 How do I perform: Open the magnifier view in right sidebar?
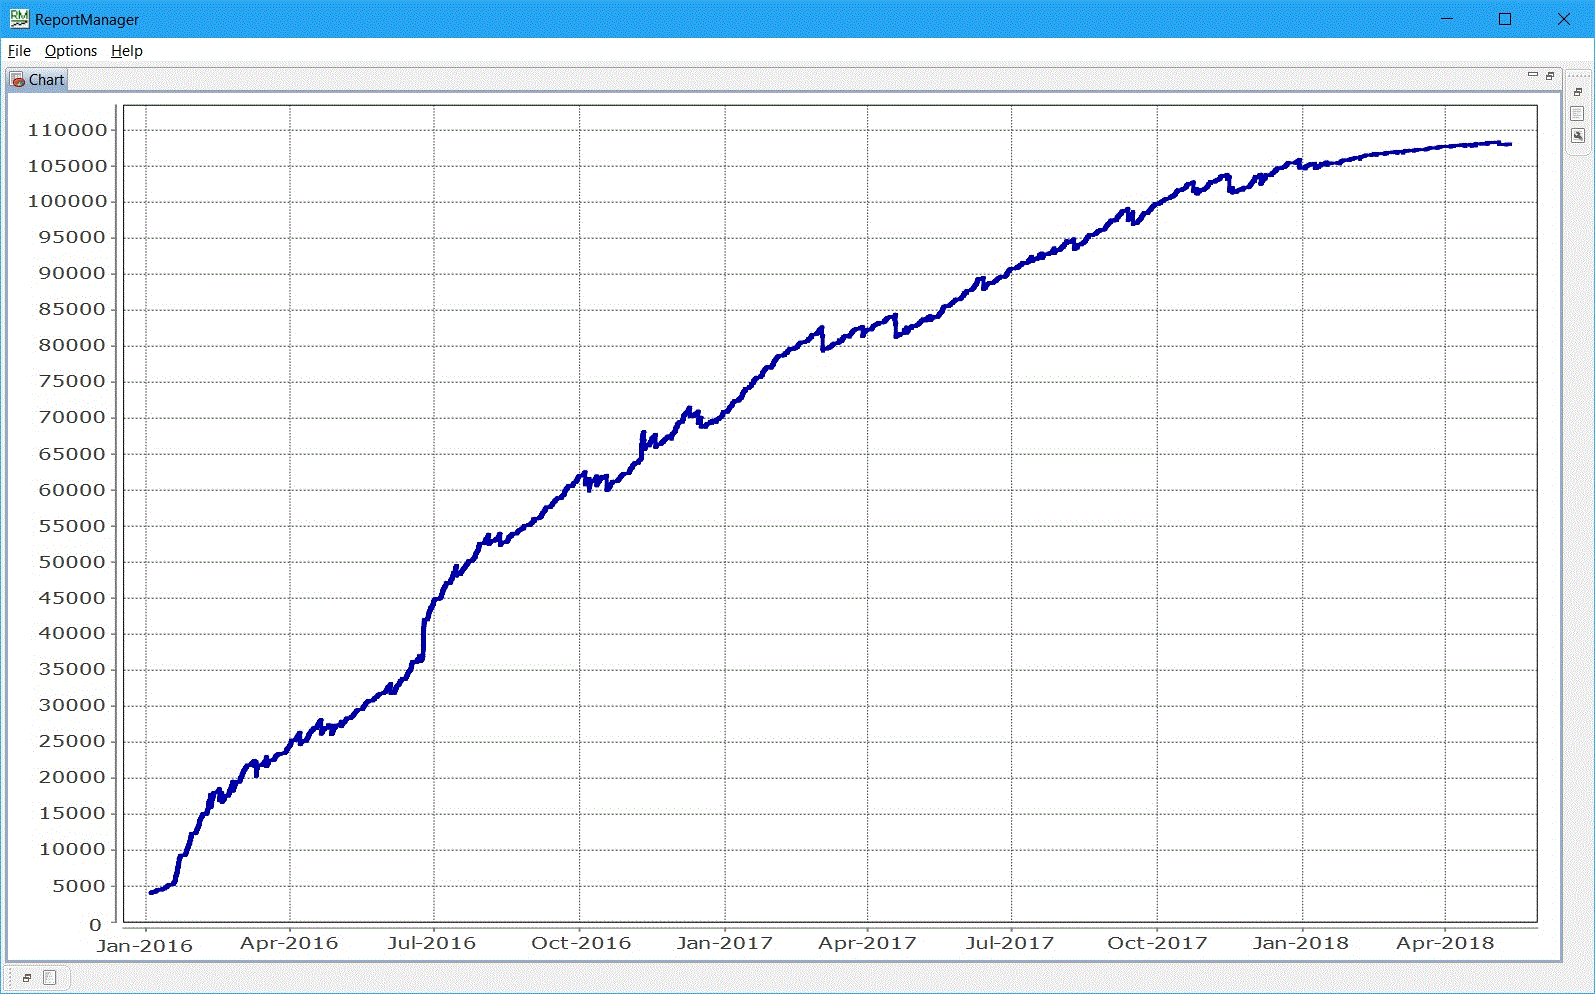click(x=1578, y=136)
